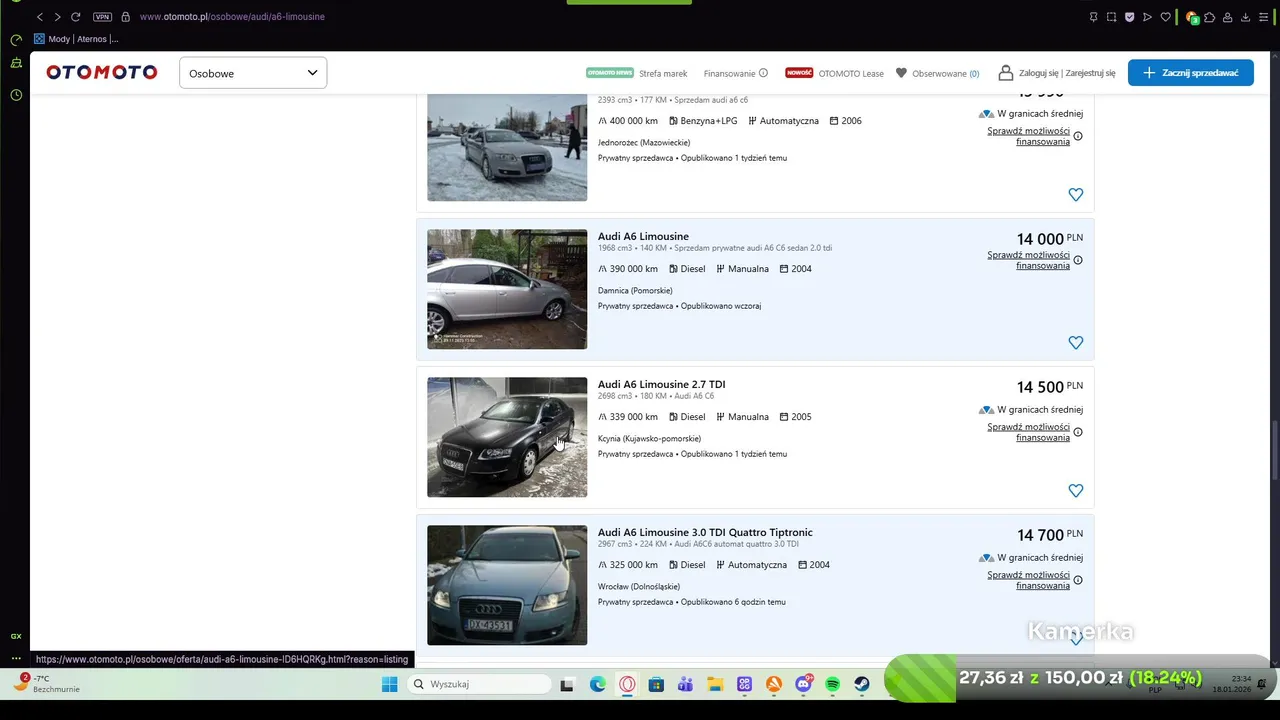Open the Audi A6 Limousine 14 000 PLN title
The height and width of the screenshot is (720, 1280).
pyautogui.click(x=643, y=236)
